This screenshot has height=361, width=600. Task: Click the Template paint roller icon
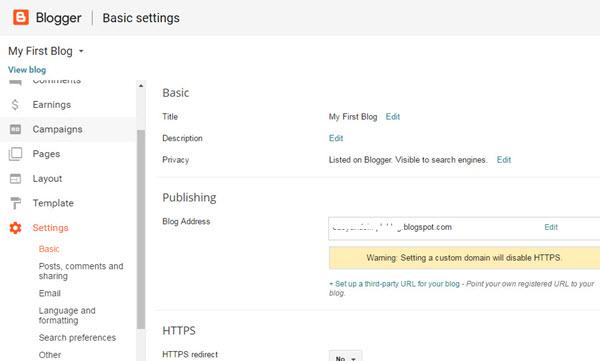tap(15, 203)
